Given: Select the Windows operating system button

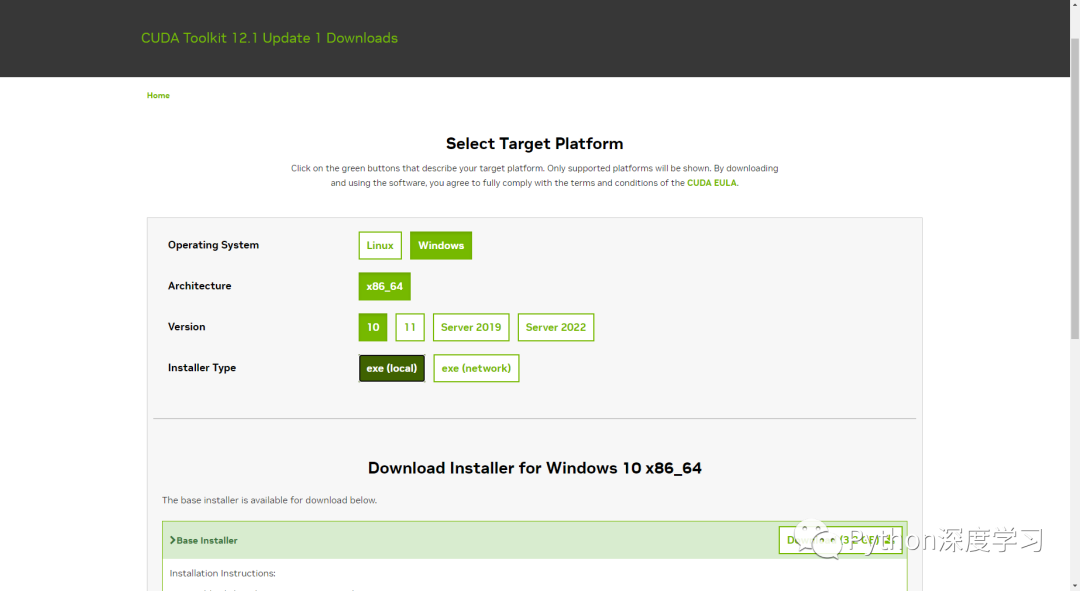Looking at the screenshot, I should (x=441, y=245).
